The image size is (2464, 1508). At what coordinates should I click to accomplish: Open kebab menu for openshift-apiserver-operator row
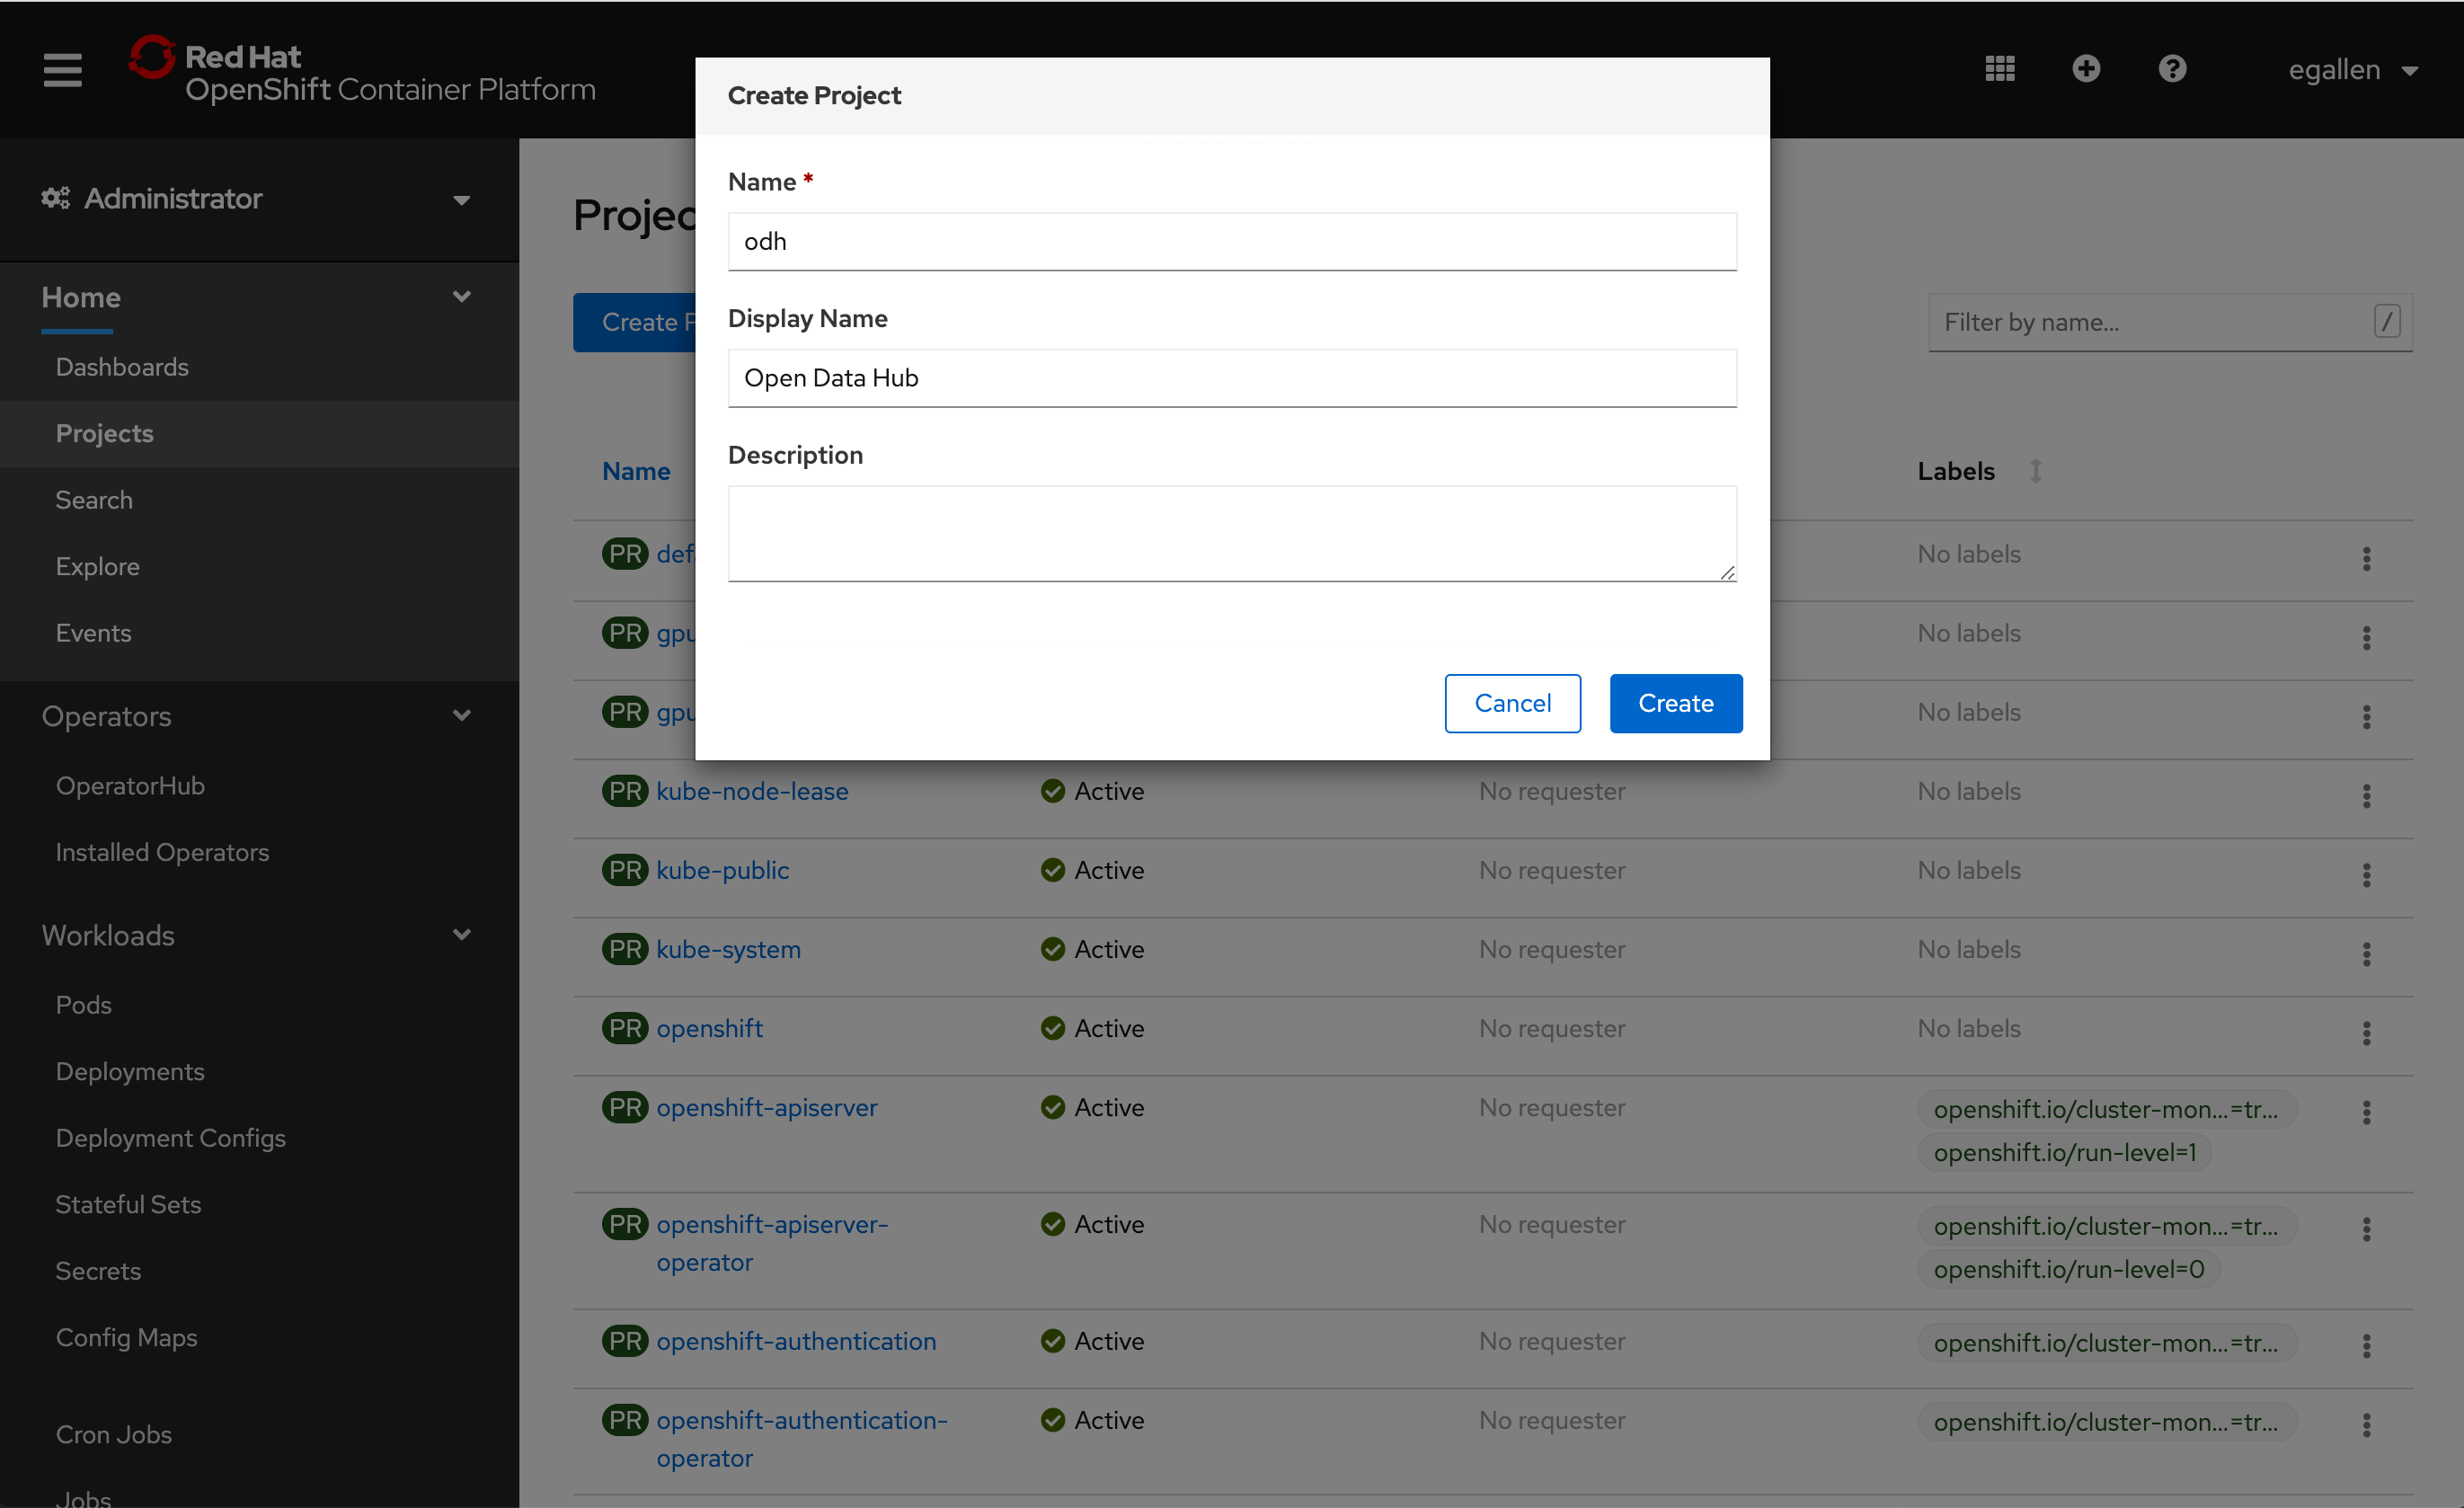2367,1229
